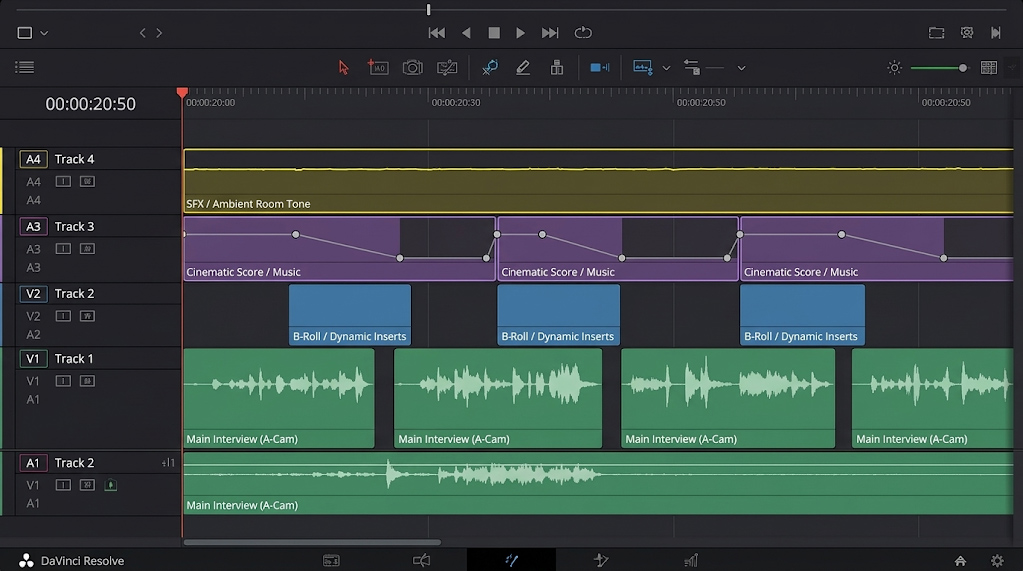Open dropdown next to the waveform view icon
Image resolution: width=1023 pixels, height=571 pixels.
coord(666,68)
